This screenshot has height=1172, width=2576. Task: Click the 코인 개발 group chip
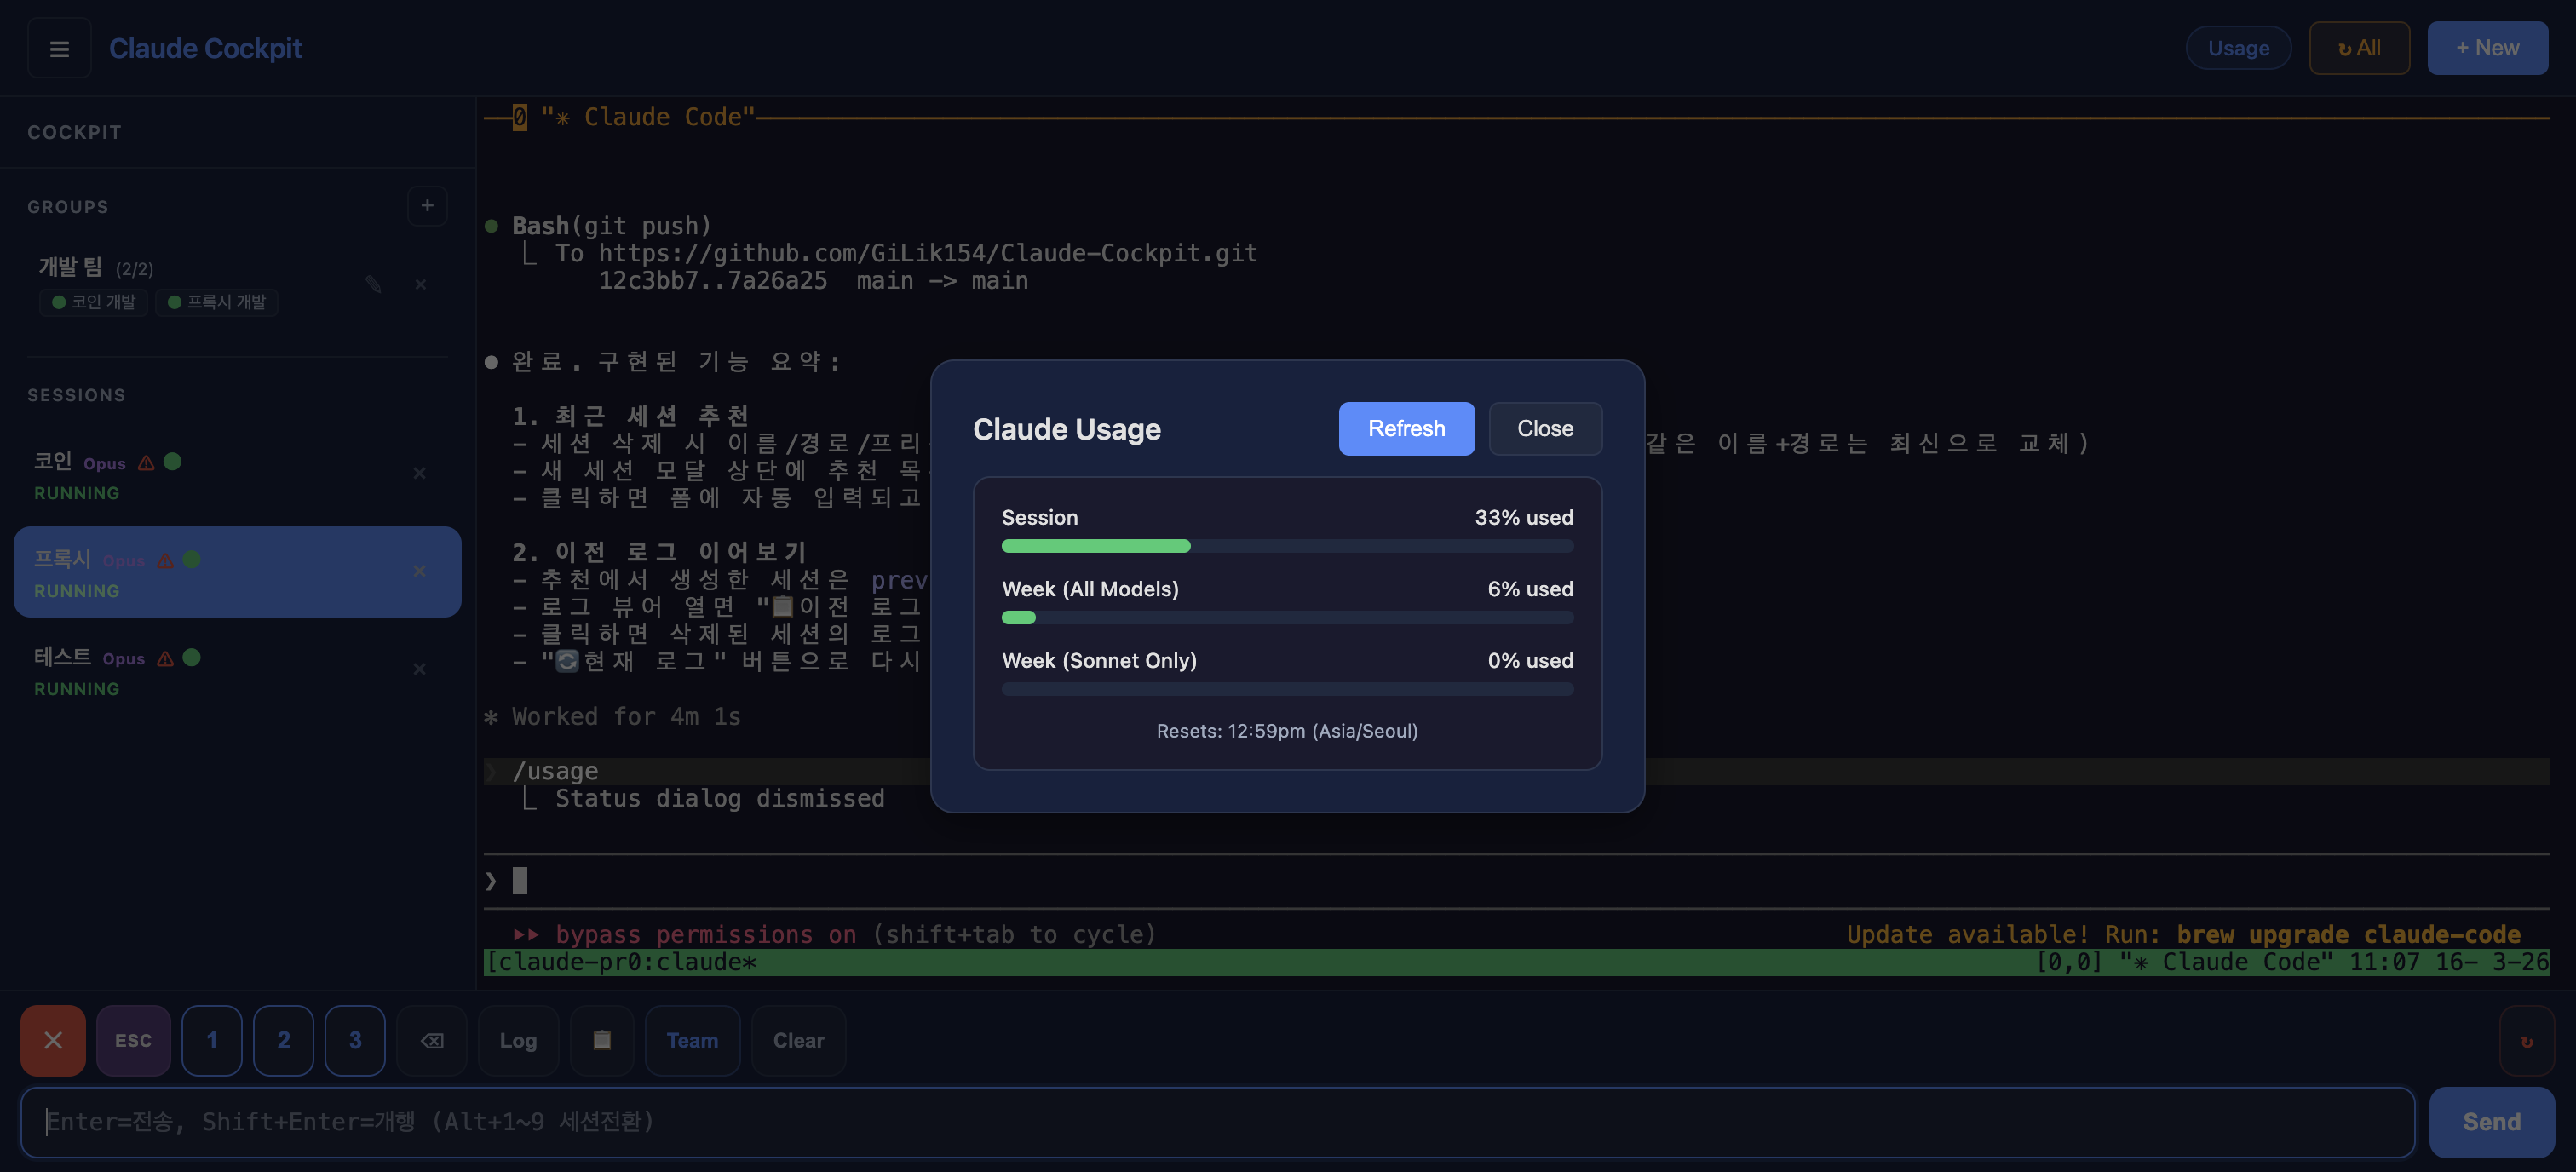click(94, 302)
